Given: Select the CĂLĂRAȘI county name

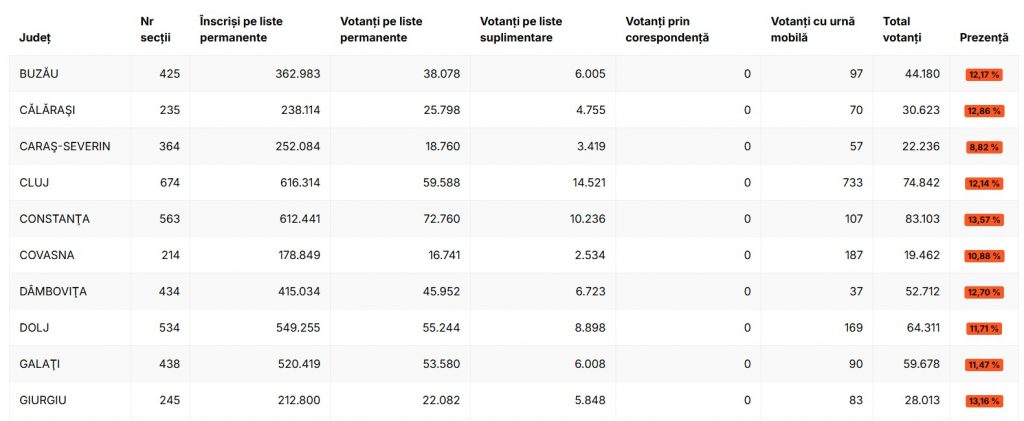Looking at the screenshot, I should pyautogui.click(x=47, y=110).
